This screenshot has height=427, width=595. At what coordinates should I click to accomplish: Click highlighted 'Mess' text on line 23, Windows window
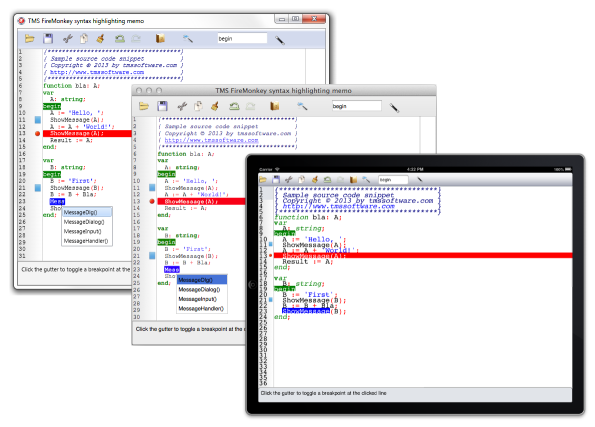(x=57, y=201)
